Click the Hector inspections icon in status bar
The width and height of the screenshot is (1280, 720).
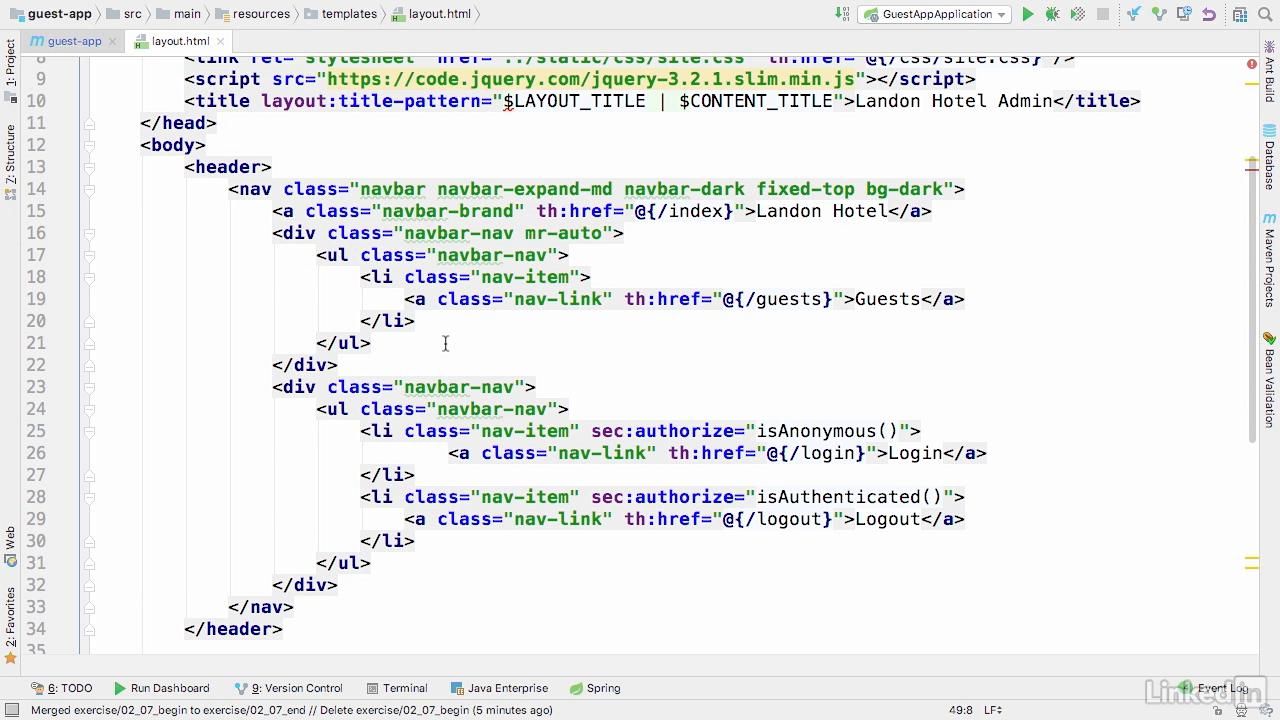tap(1241, 710)
